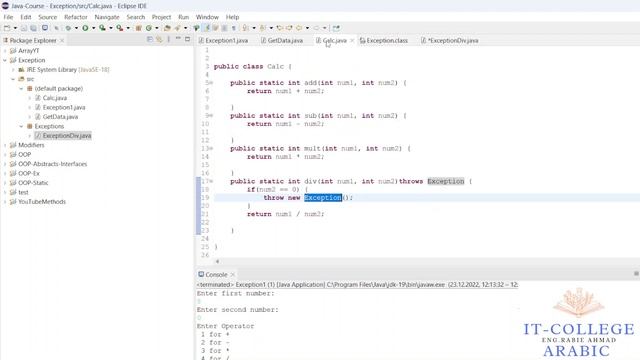This screenshot has height=360, width=640.
Task: Click the Previous Annotation toolbar icon
Action: (262, 28)
